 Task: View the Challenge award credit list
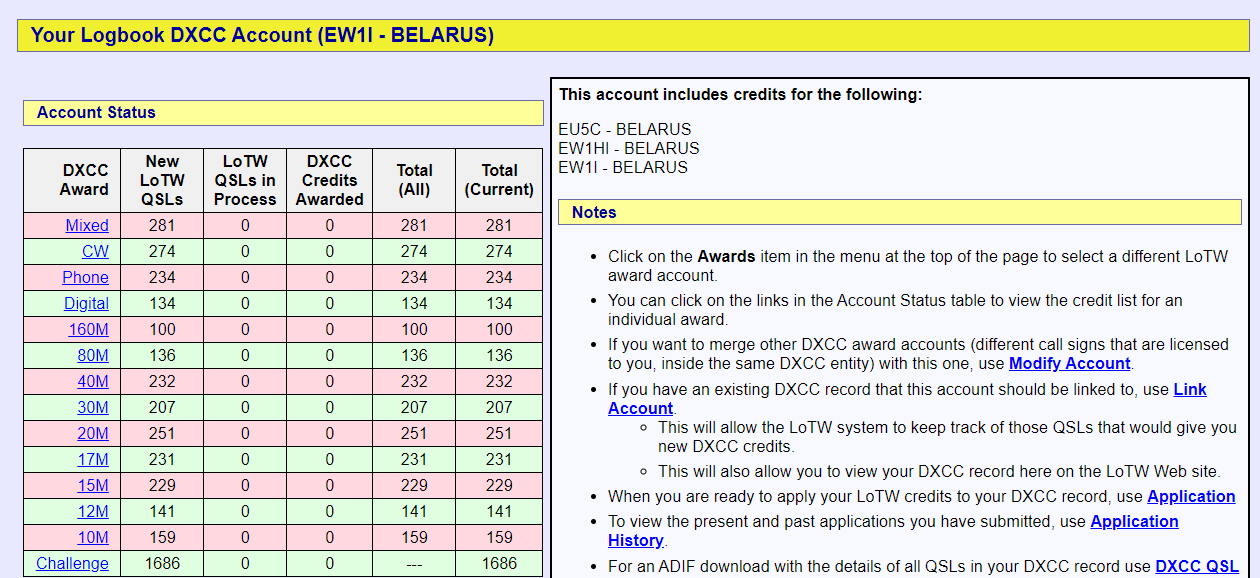point(72,564)
